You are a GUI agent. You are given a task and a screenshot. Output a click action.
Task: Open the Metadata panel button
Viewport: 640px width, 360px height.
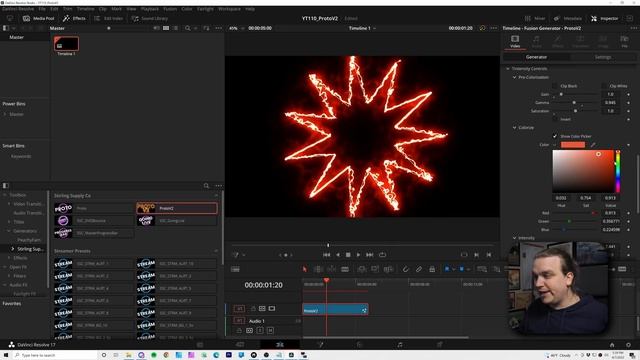pyautogui.click(x=568, y=18)
